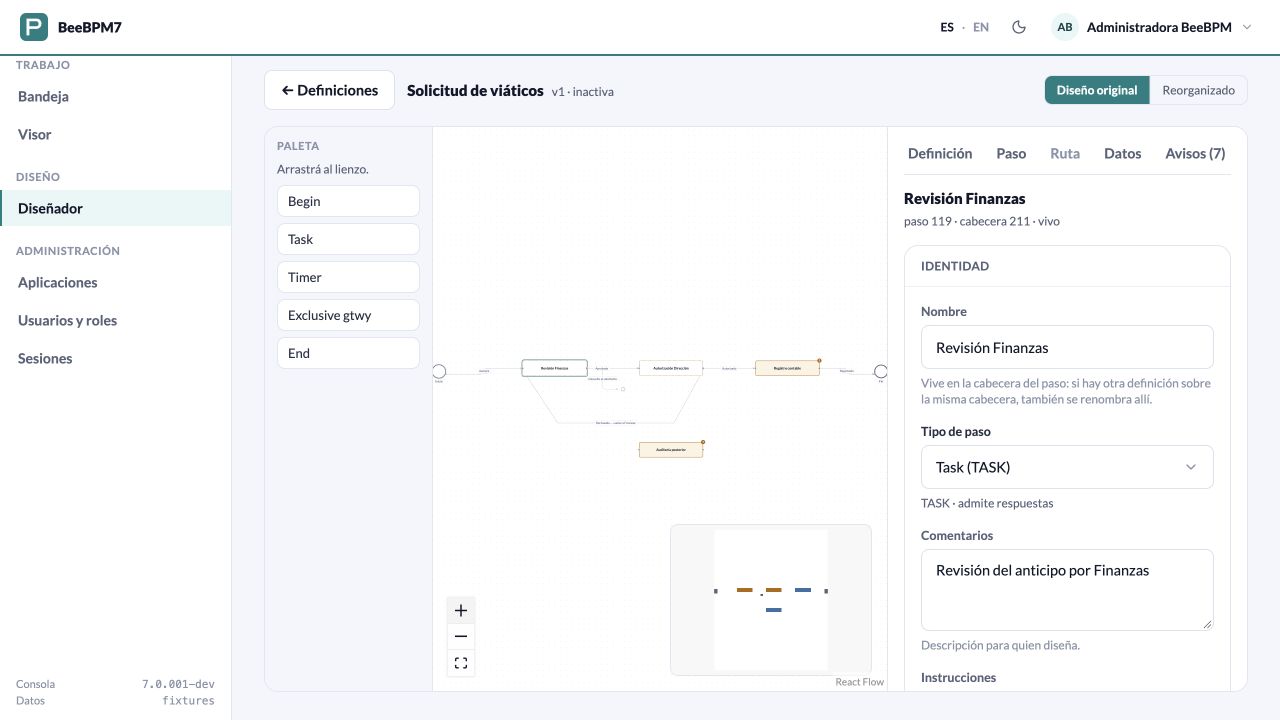
Task: Select the Registro contable node
Action: tap(787, 368)
